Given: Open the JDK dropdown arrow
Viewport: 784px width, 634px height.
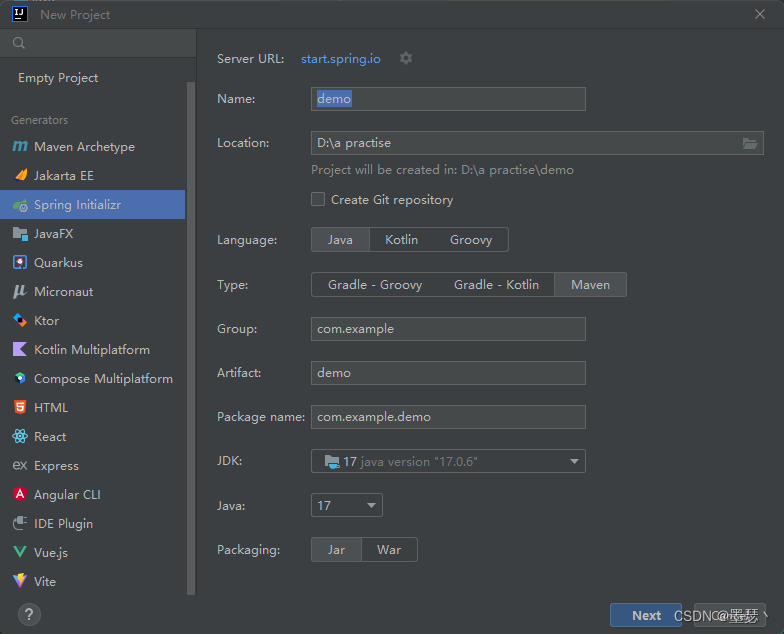Looking at the screenshot, I should 574,462.
